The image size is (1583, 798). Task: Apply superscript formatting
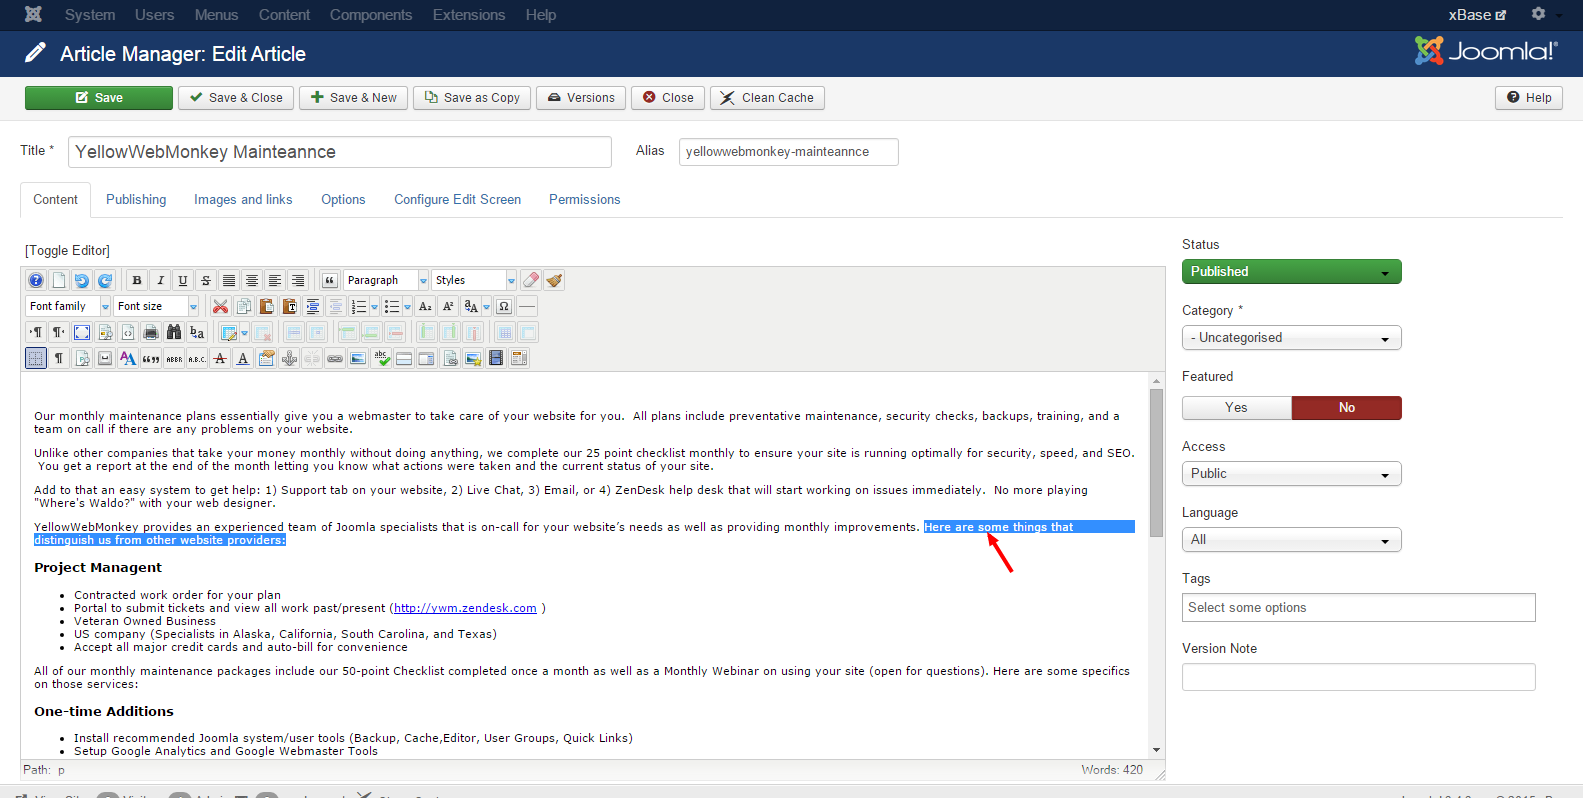coord(448,306)
